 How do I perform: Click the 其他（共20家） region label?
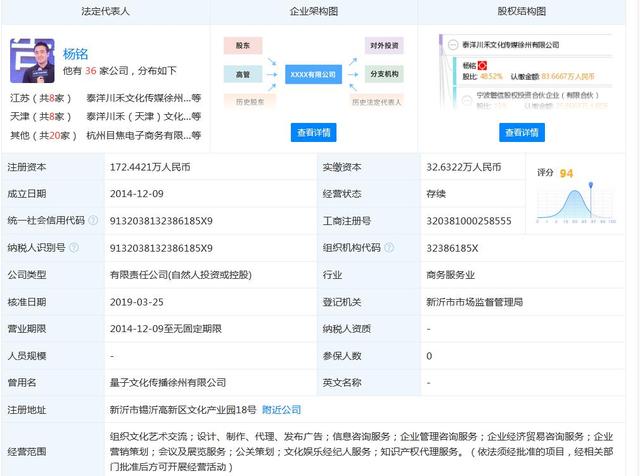43,136
